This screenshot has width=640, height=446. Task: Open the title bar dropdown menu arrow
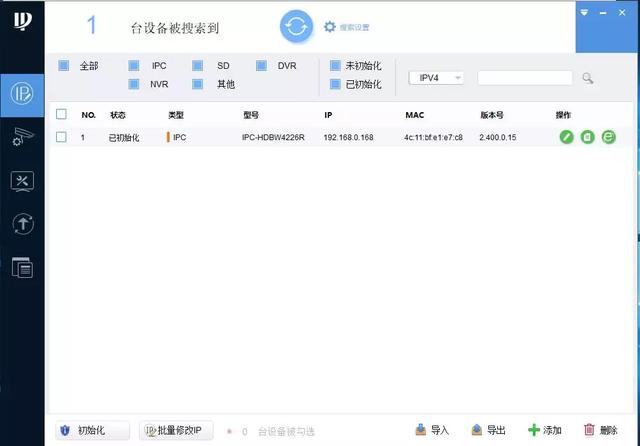point(584,13)
